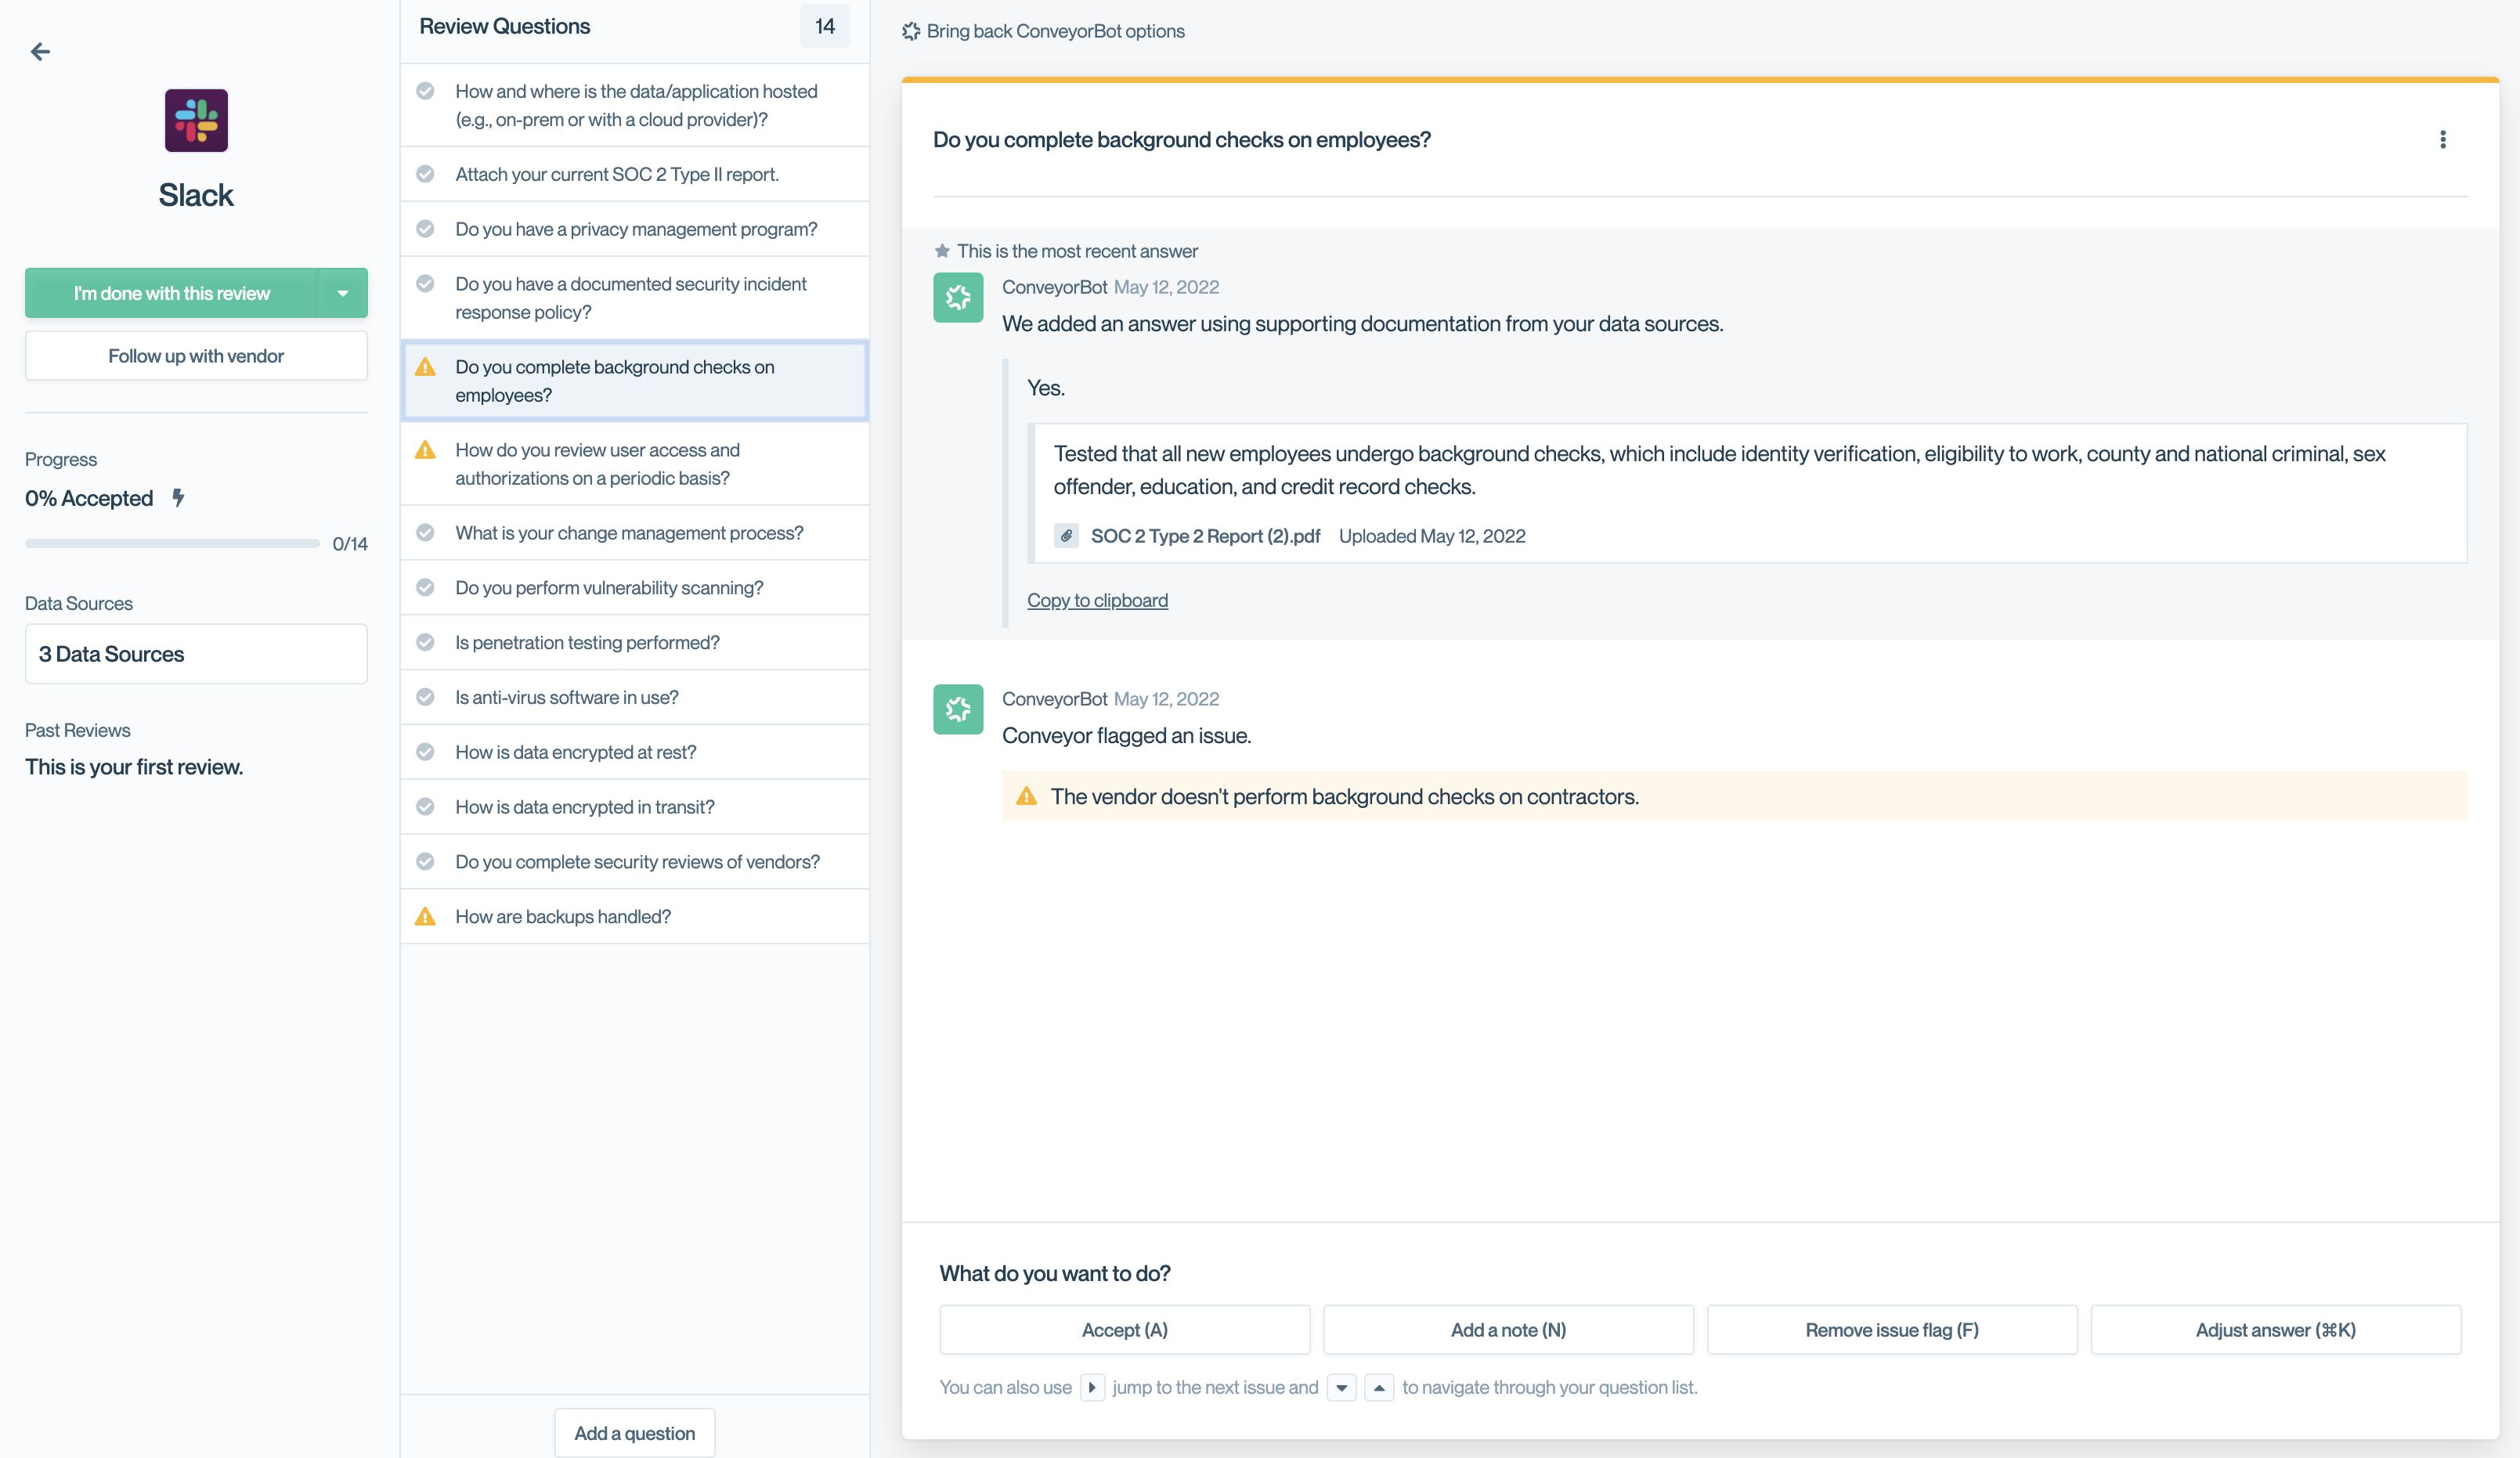The width and height of the screenshot is (2520, 1458).
Task: Click the back arrow icon
Action: click(40, 51)
